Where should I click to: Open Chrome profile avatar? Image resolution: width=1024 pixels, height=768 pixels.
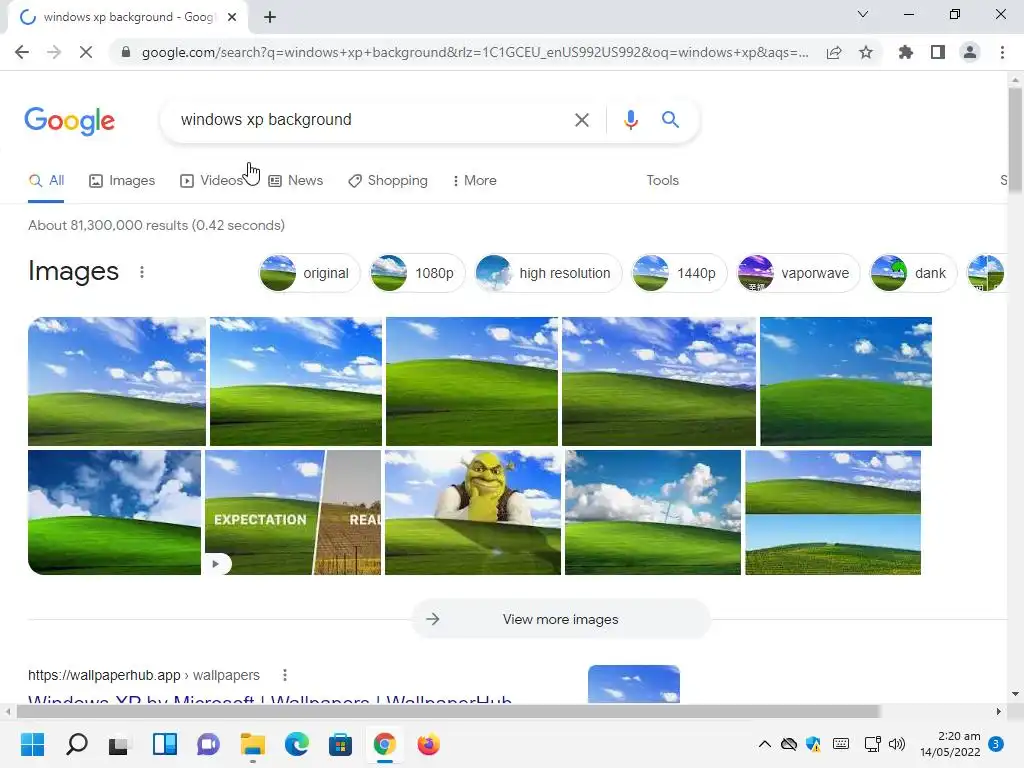pyautogui.click(x=970, y=52)
